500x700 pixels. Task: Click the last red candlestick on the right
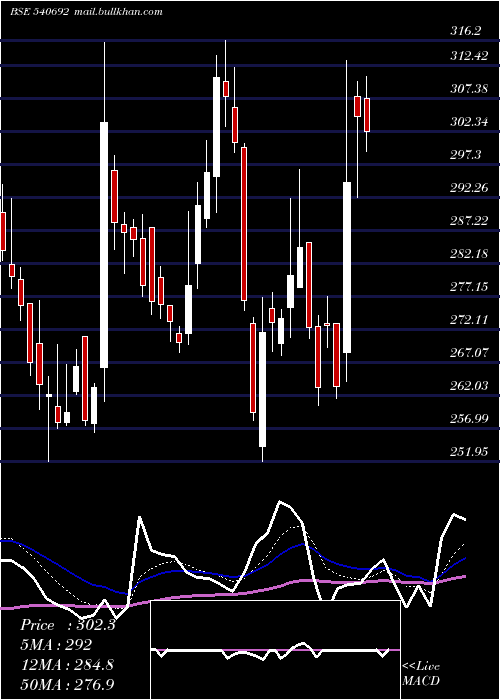tap(367, 115)
